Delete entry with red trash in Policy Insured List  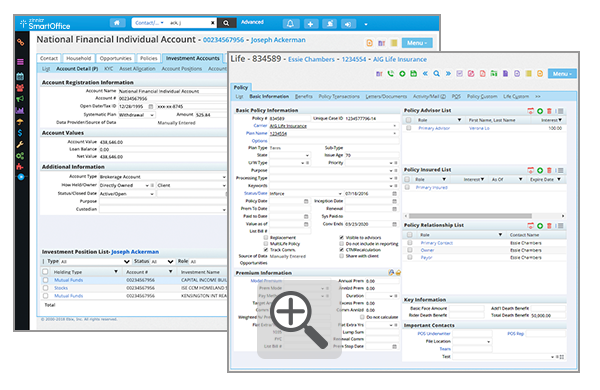(549, 170)
